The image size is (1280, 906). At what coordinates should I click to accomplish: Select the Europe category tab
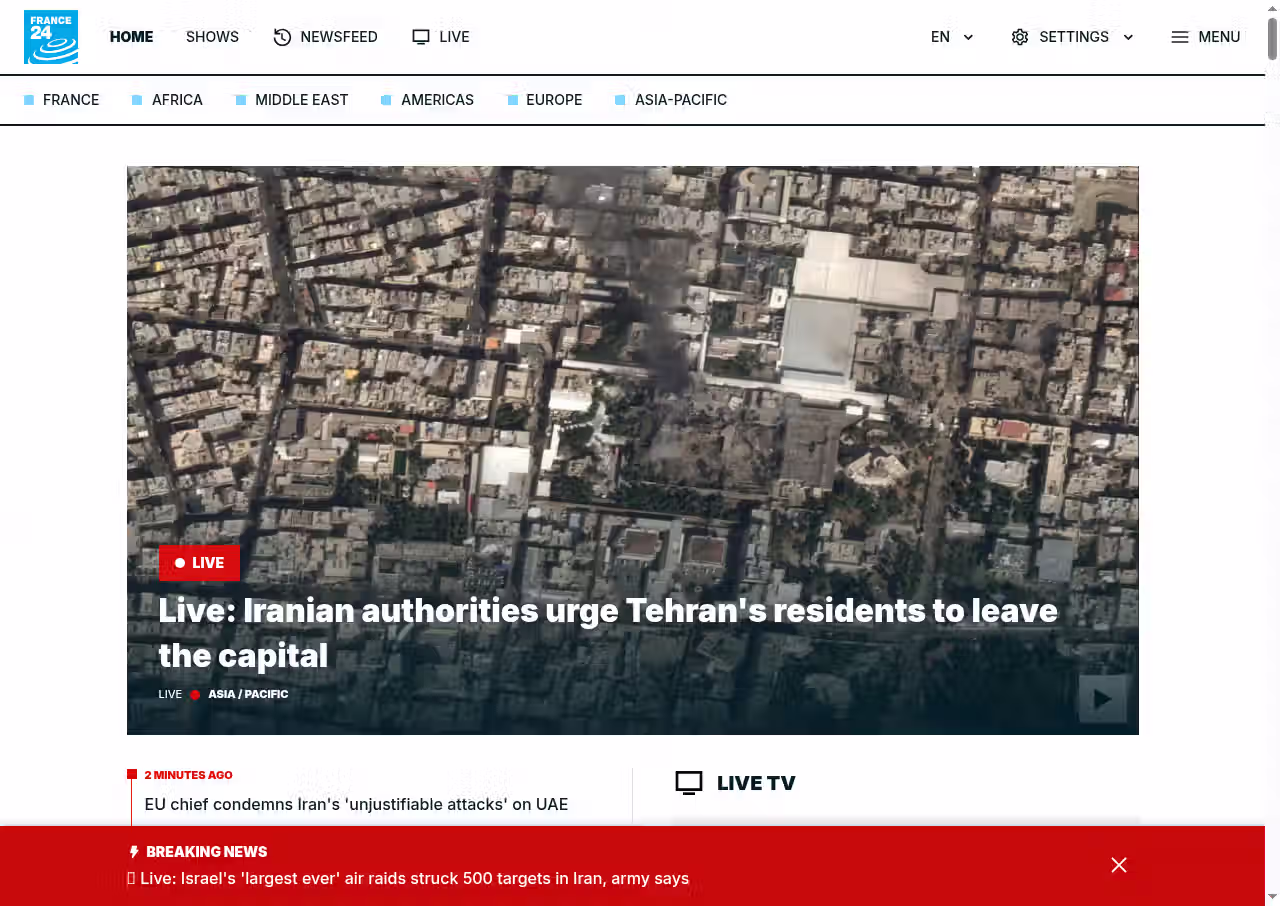pyautogui.click(x=553, y=100)
